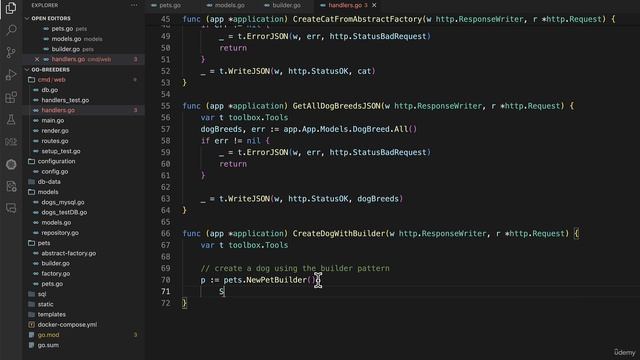
Task: Open setup_test.go in the file tree
Action: pyautogui.click(x=61, y=151)
